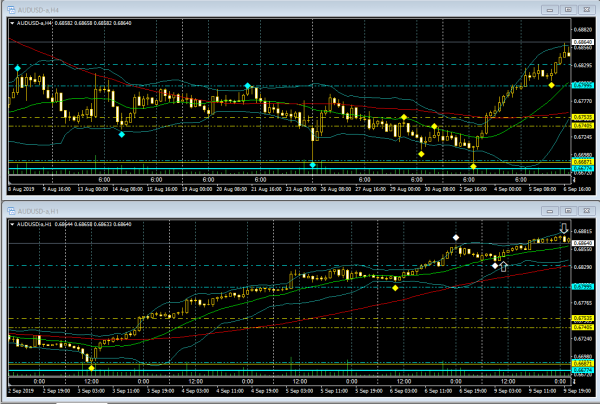This screenshot has width=600, height=404.
Task: Select yellow diamond on H4 0.67535 dashed line
Action: tap(404, 117)
